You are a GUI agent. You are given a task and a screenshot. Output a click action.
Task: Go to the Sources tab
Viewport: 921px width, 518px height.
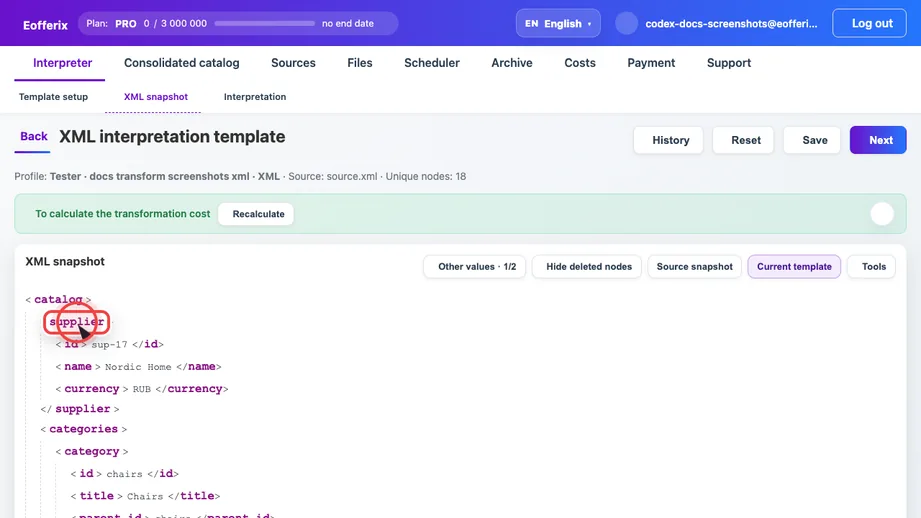tap(293, 63)
